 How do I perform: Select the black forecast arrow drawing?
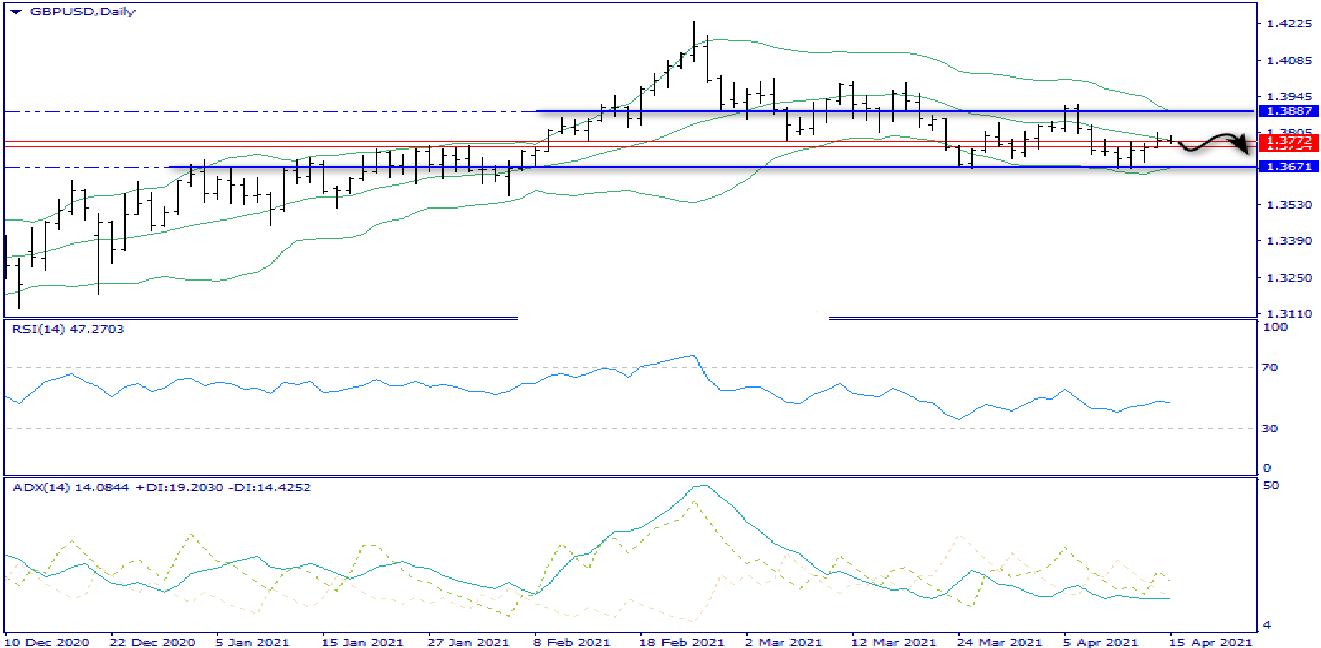[x=1215, y=145]
